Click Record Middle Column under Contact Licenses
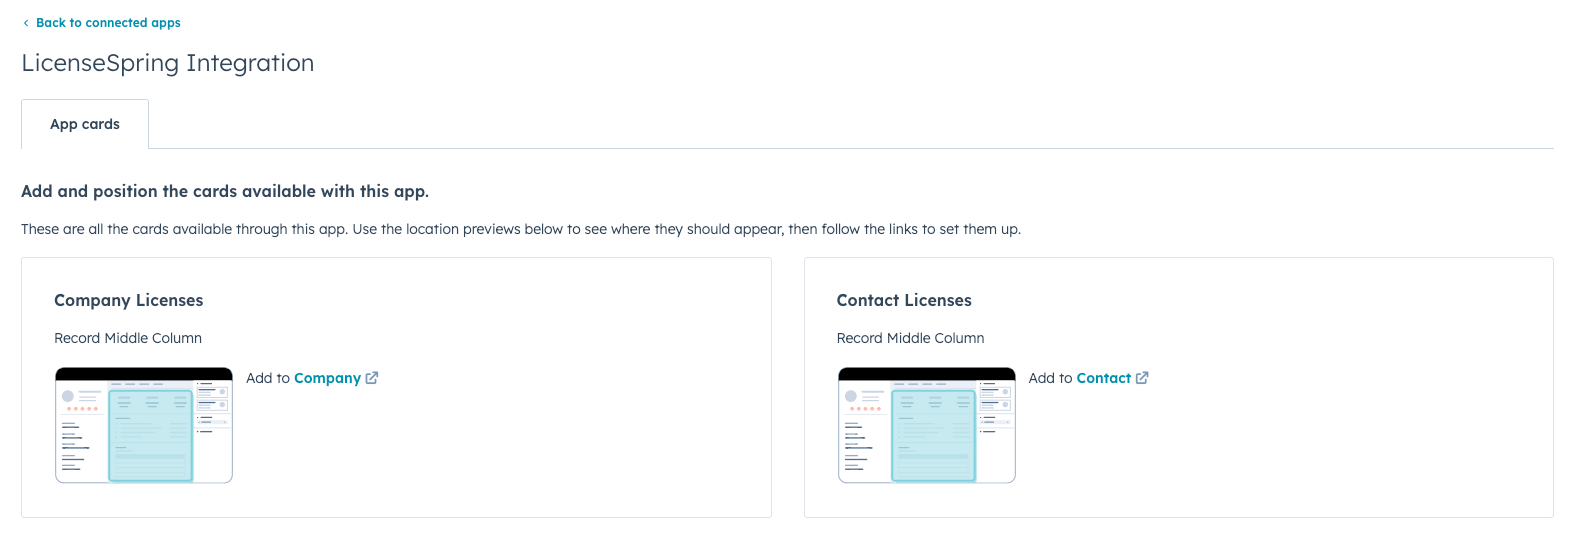The image size is (1576, 540). point(910,338)
